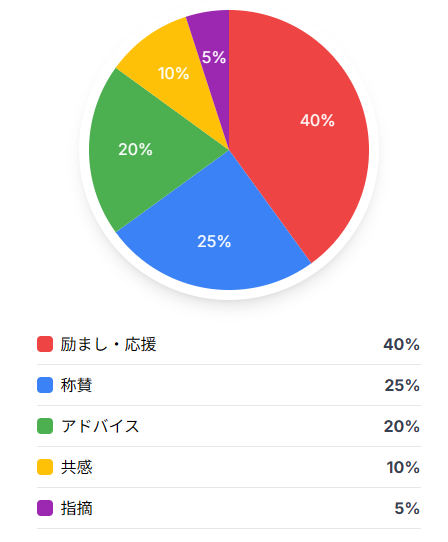This screenshot has height=542, width=448.
Task: Click the 20% value in legend
Action: (x=402, y=426)
